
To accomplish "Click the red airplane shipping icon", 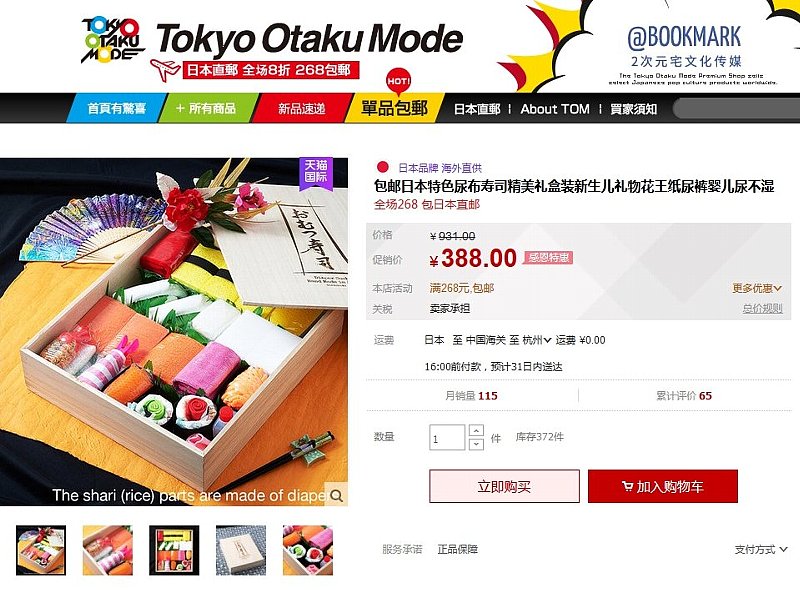I will click(165, 70).
